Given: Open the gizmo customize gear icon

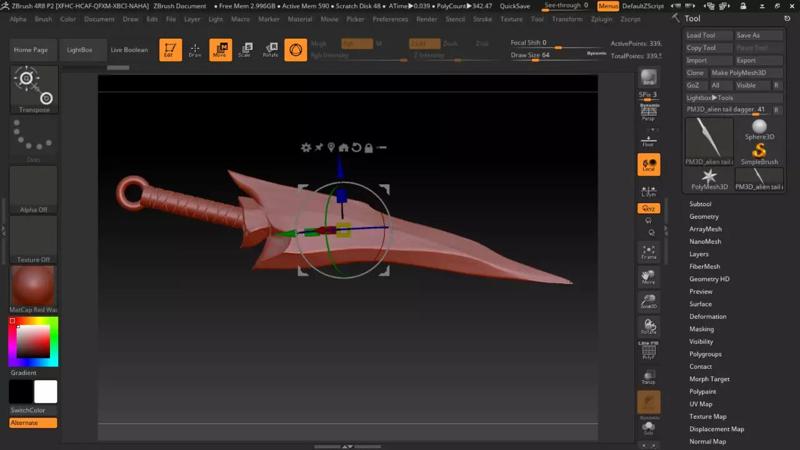Looking at the screenshot, I should tap(306, 147).
